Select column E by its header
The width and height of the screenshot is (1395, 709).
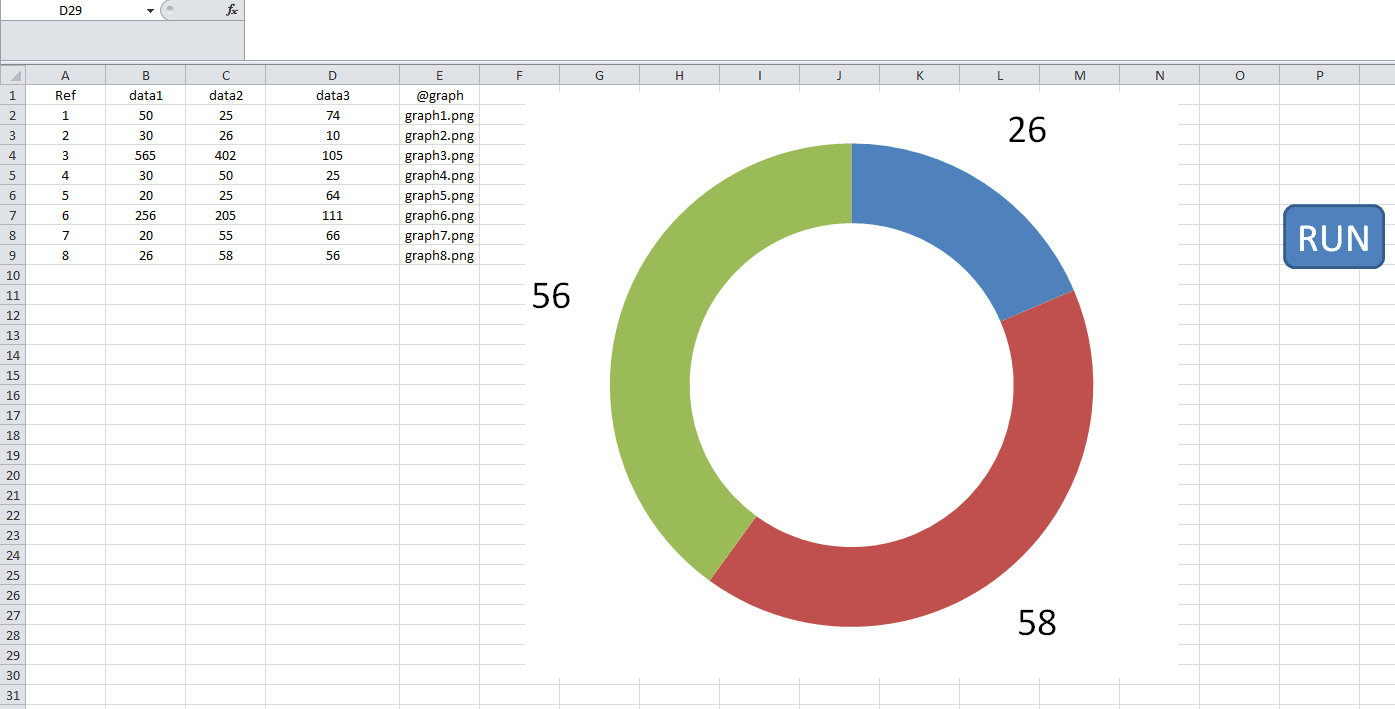439,75
